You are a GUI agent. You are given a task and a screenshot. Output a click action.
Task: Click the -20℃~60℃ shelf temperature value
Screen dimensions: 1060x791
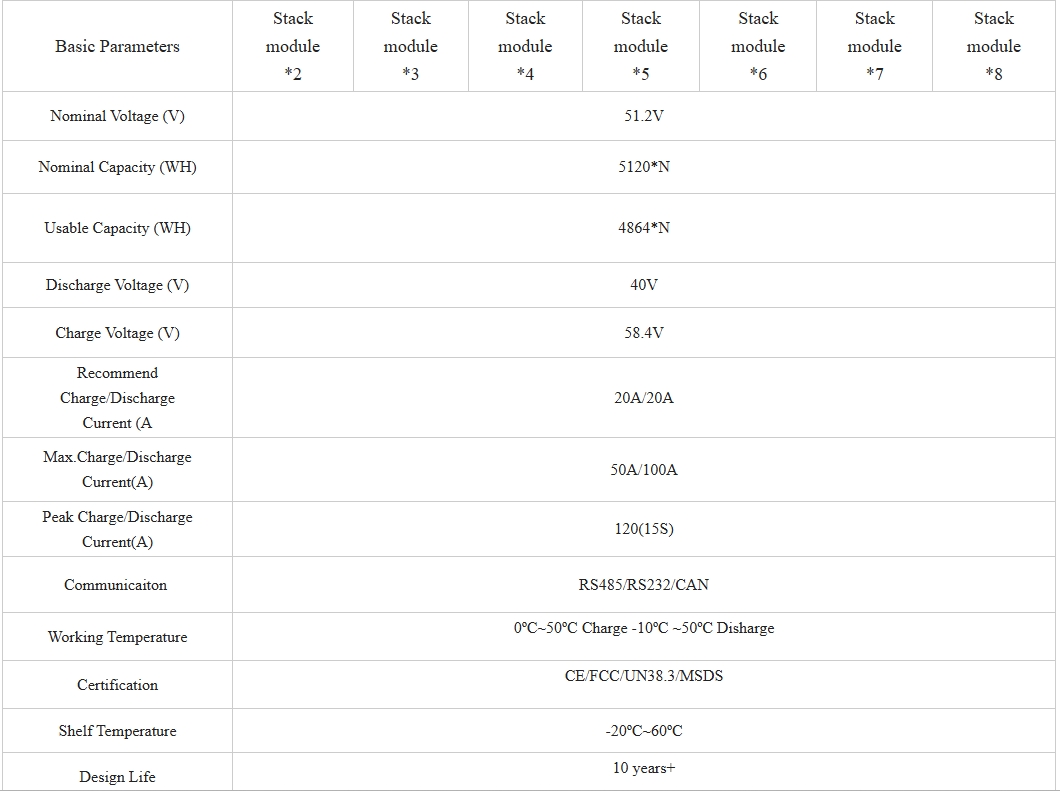click(644, 731)
